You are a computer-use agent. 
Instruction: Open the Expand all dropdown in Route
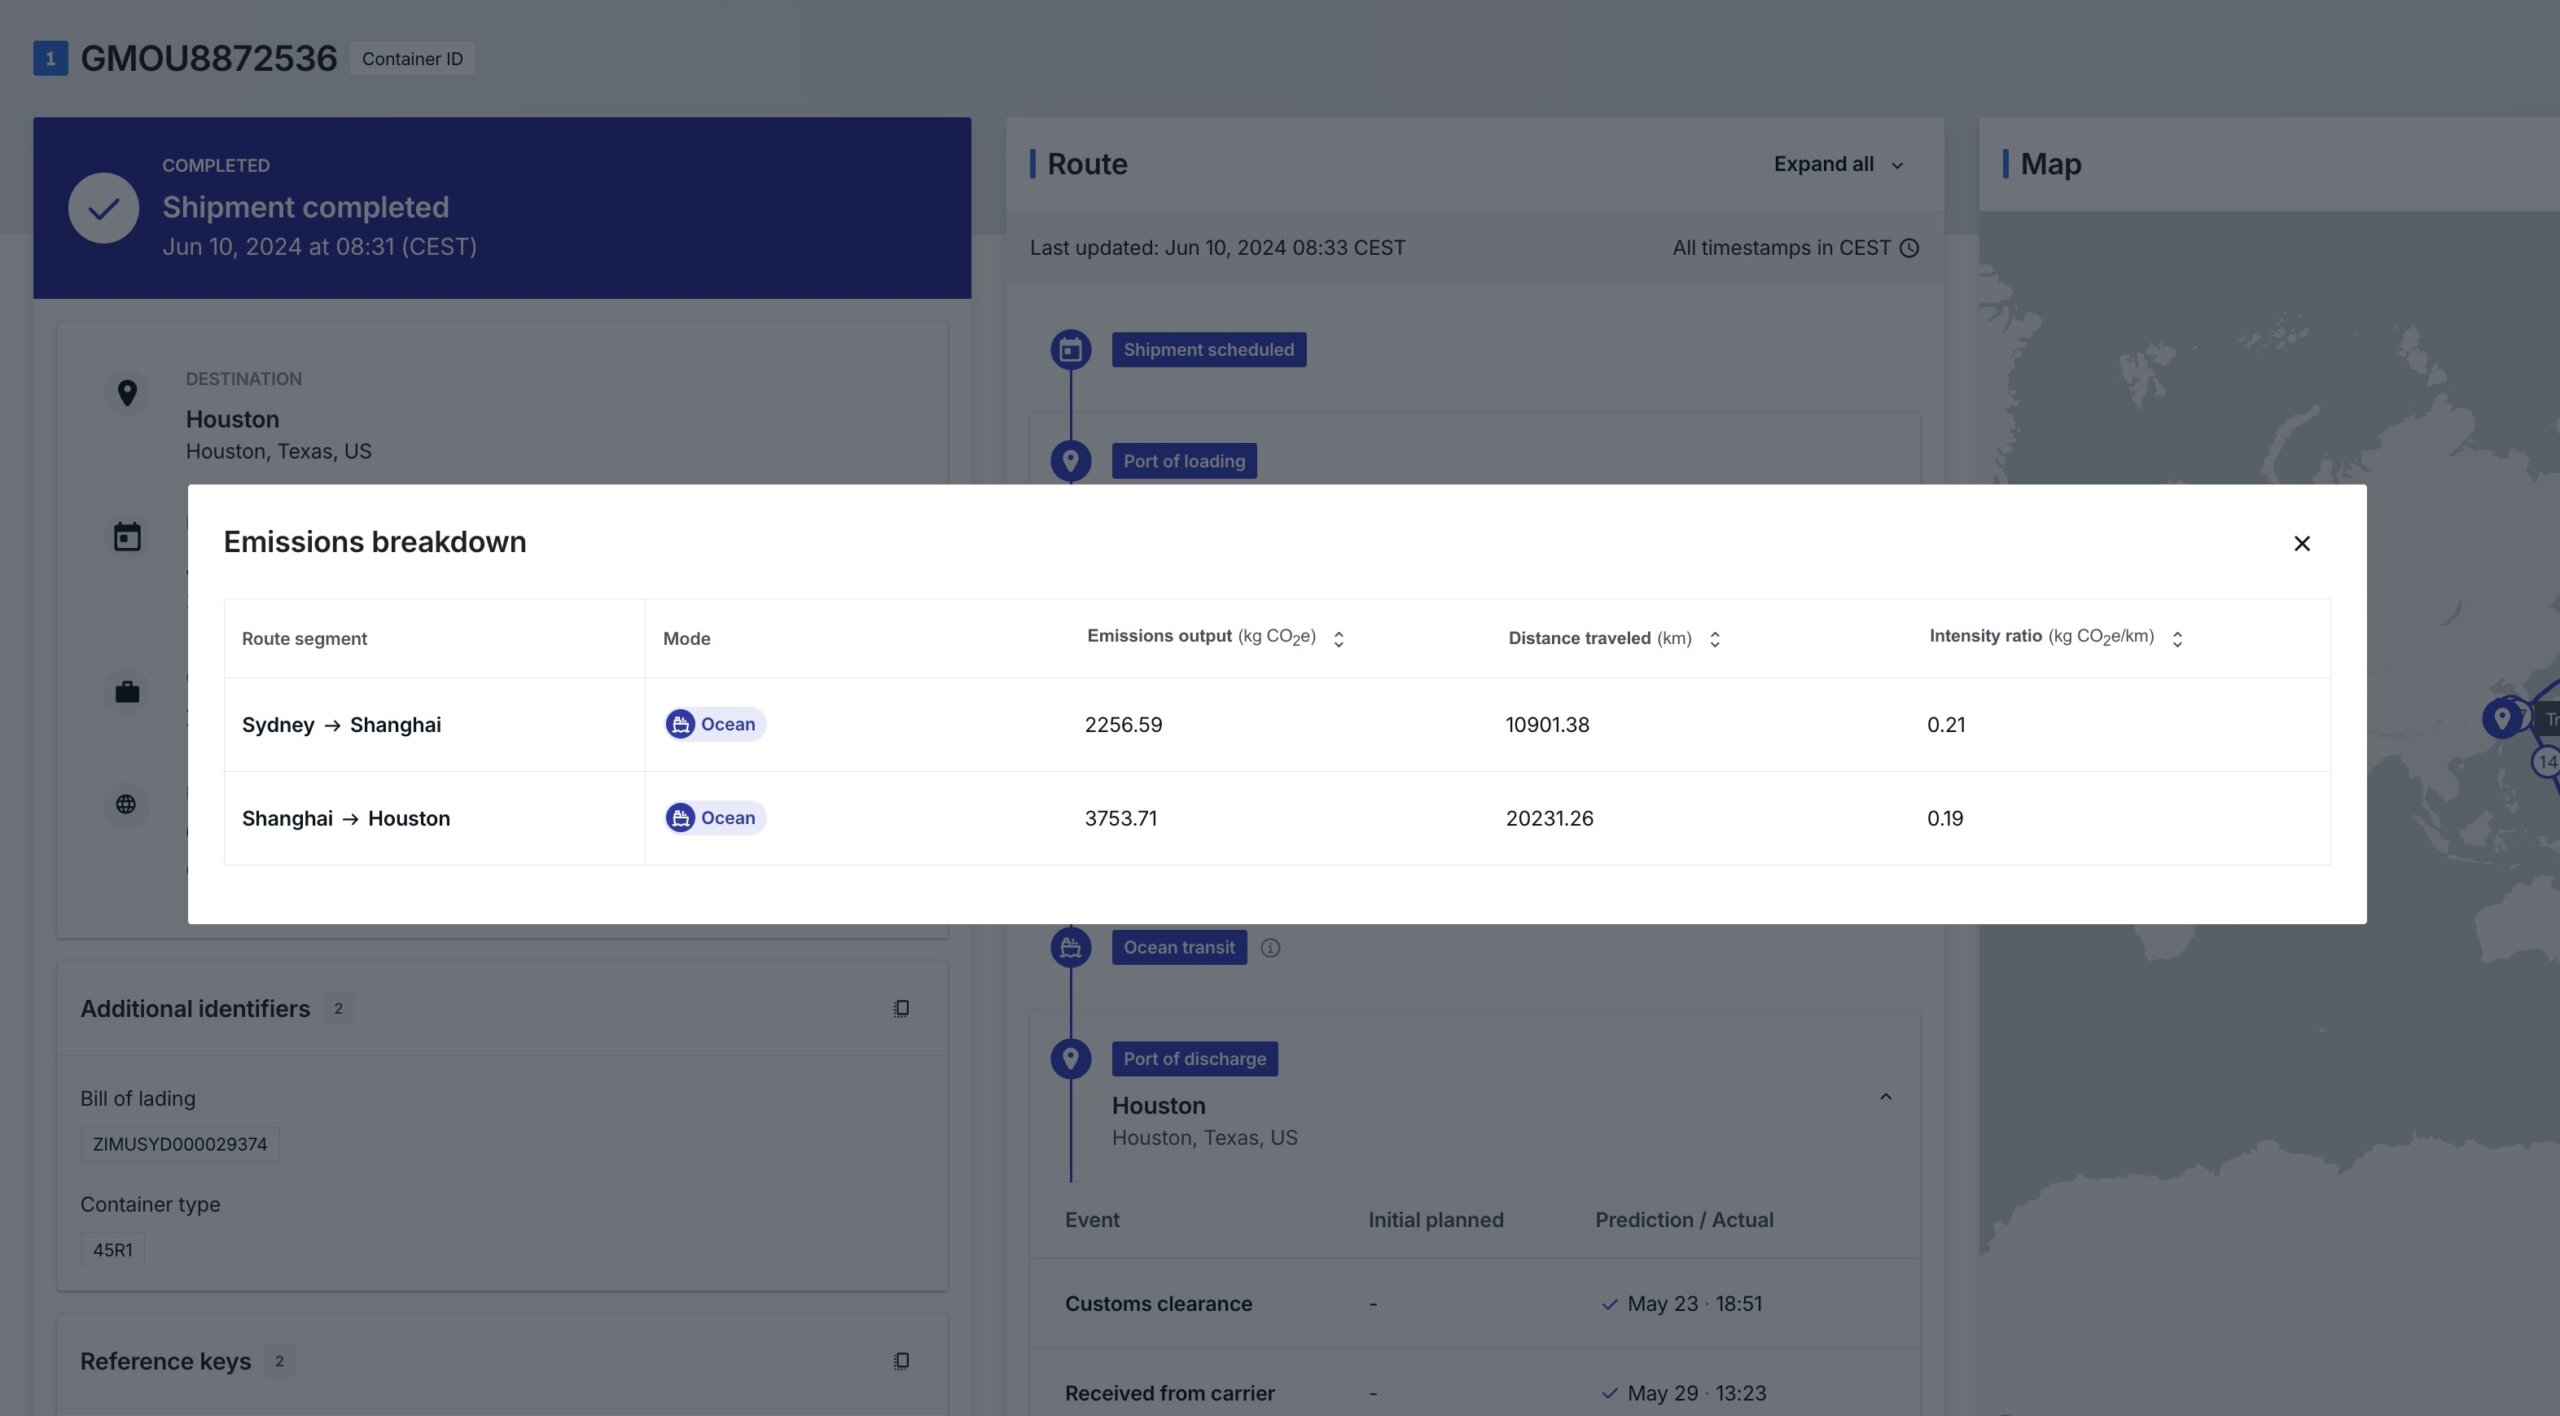pos(1838,164)
